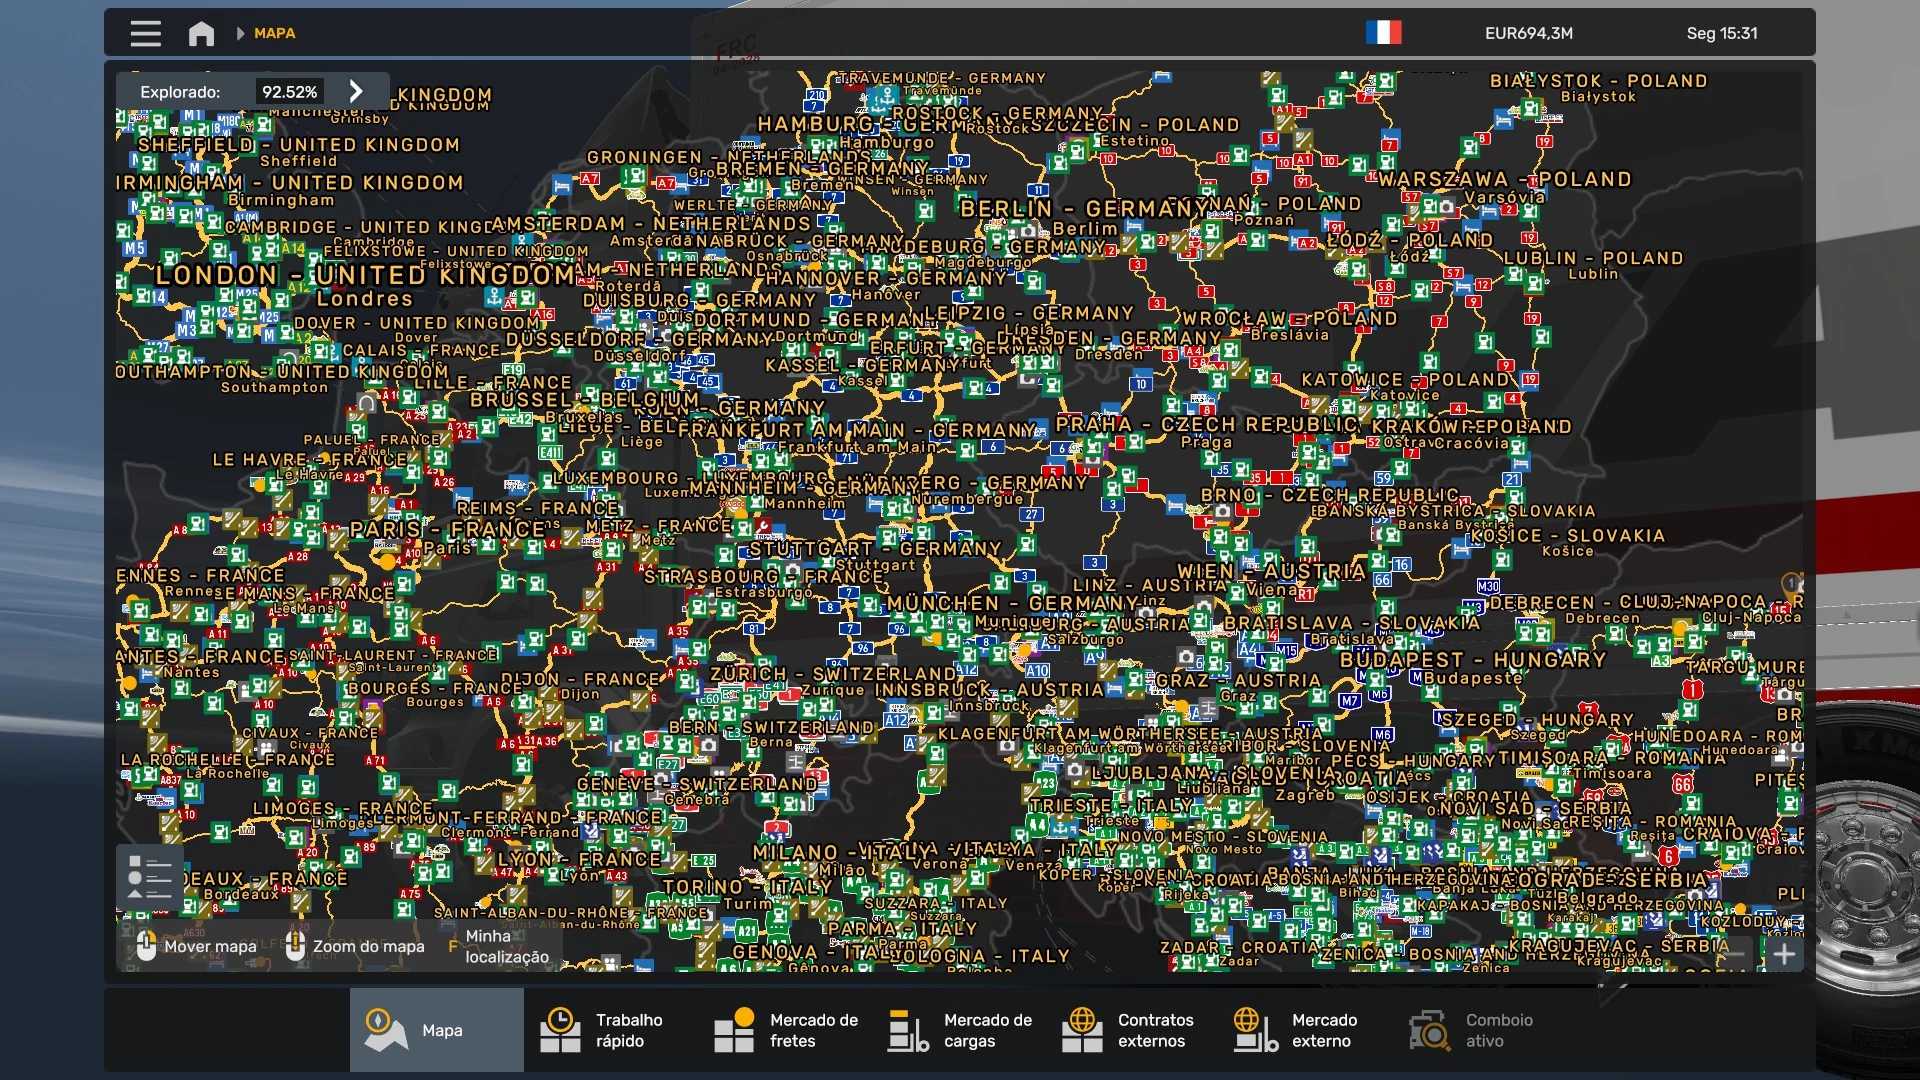
Task: Zoom out with the minus button
Action: (x=1737, y=955)
